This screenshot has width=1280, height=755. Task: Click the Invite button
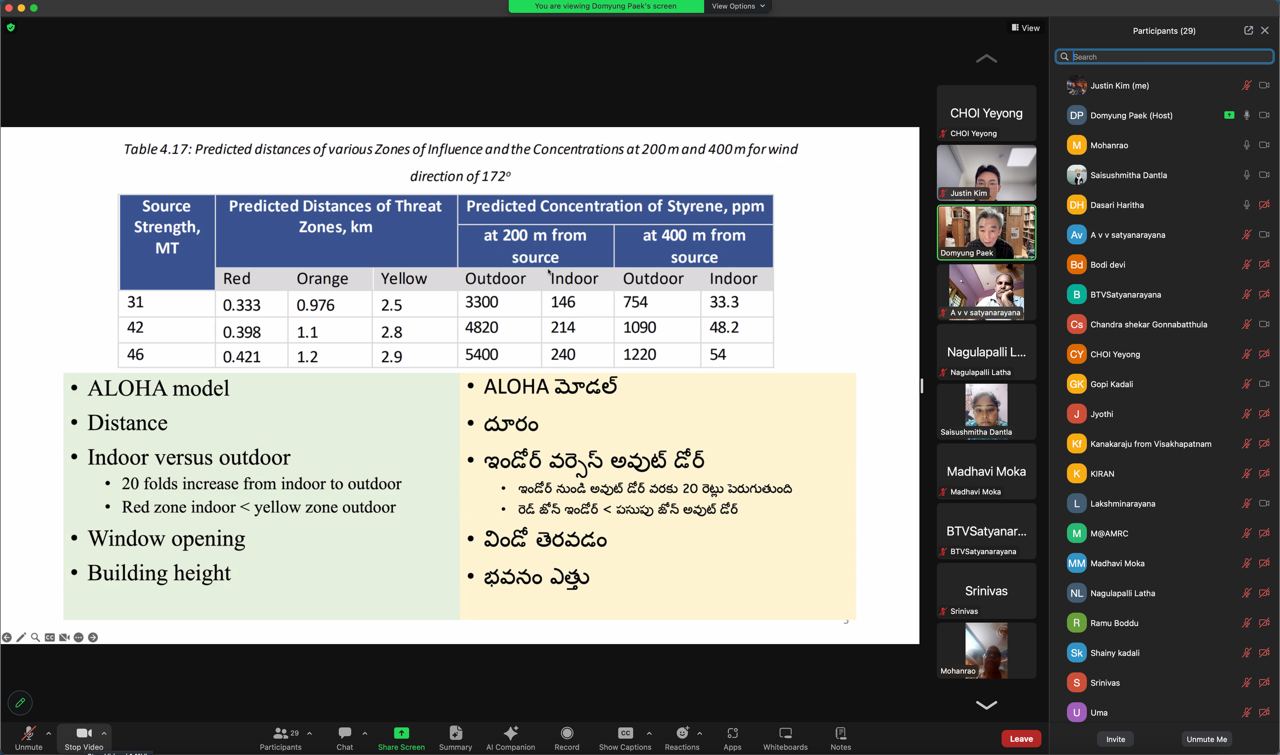point(1115,739)
